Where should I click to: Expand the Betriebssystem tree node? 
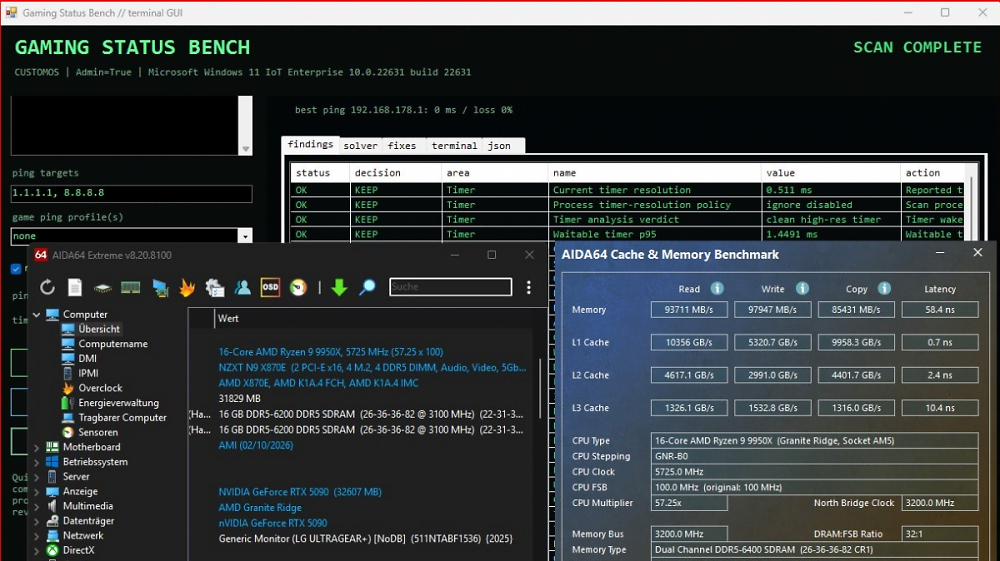(36, 462)
